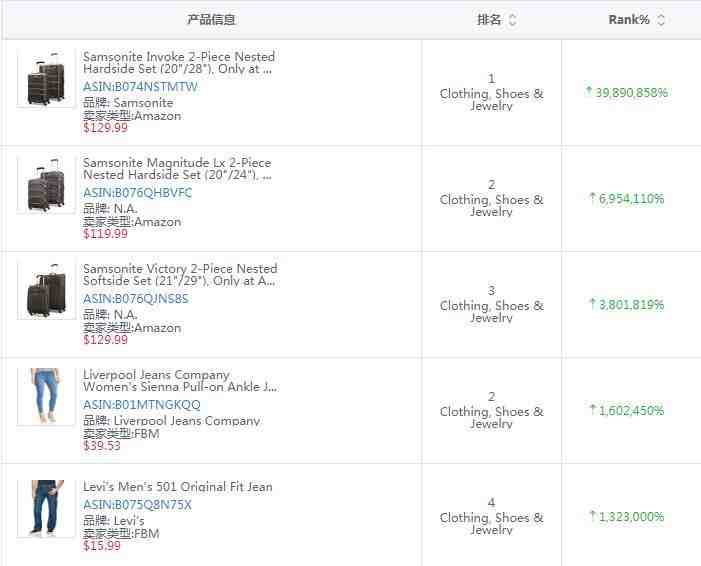Click ASIN B075Q8N75X link

[x=137, y=505]
